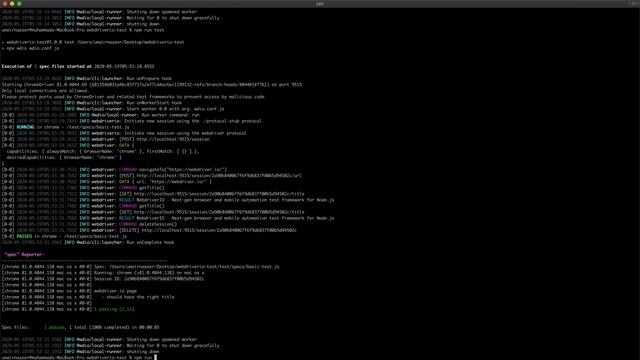Click the 'Start worker 0-0 with arg' line

point(113,109)
